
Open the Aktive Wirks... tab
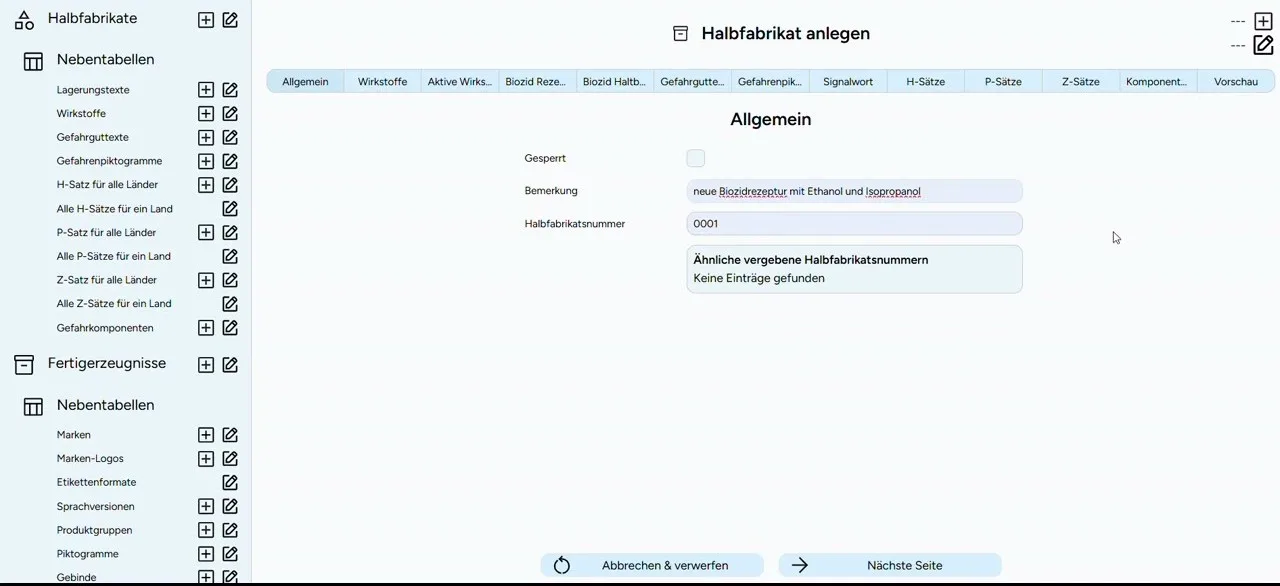pyautogui.click(x=460, y=81)
